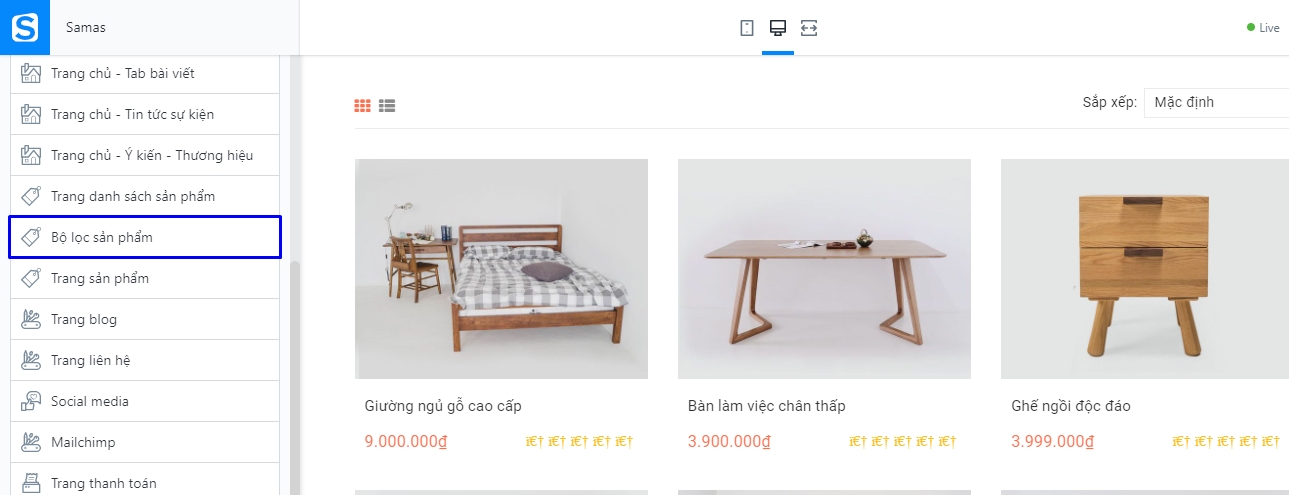Open the Sắp xếp Mặc định dropdown
This screenshot has width=1289, height=495.
[1216, 102]
